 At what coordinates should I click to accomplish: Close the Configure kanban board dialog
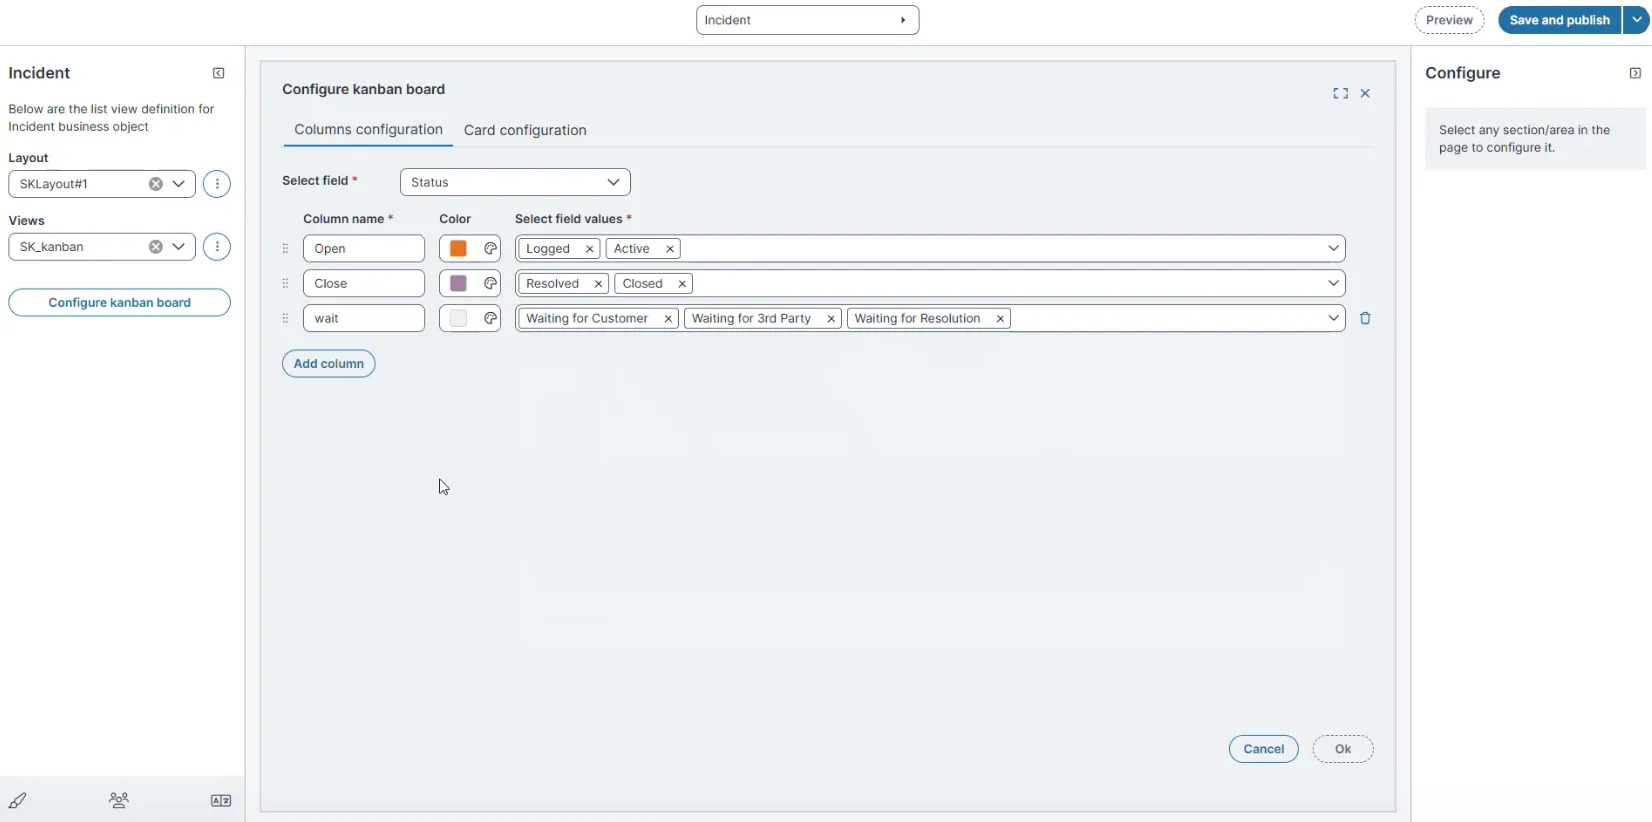(1365, 93)
